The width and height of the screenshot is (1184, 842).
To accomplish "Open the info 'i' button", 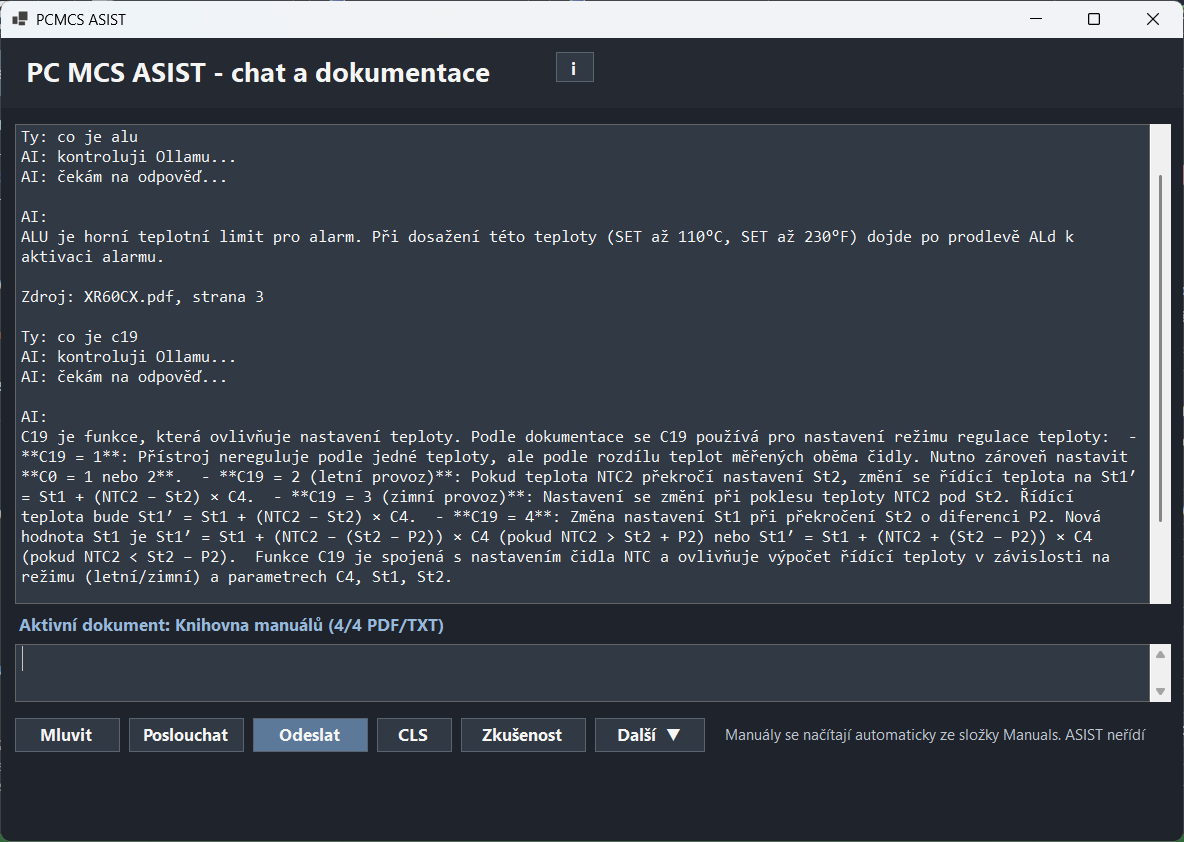I will coord(574,67).
